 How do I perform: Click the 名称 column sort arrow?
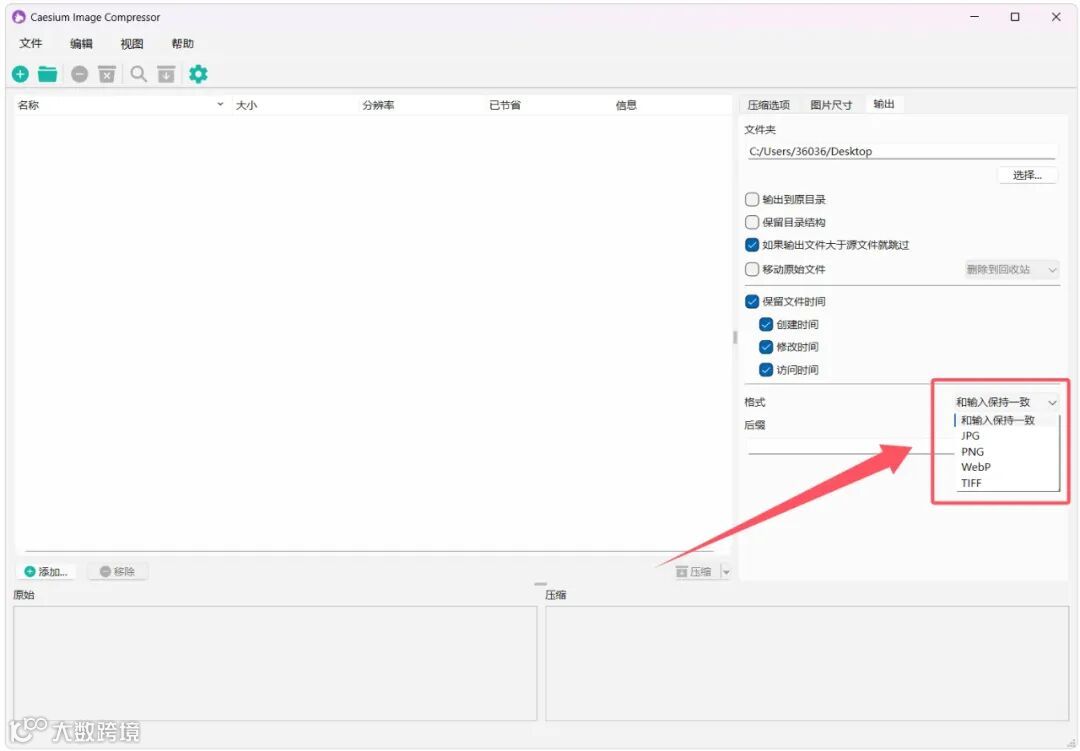220,105
